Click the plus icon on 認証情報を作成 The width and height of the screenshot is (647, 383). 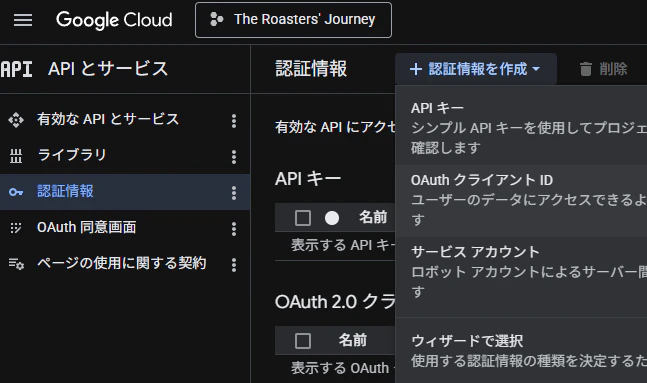[416, 69]
